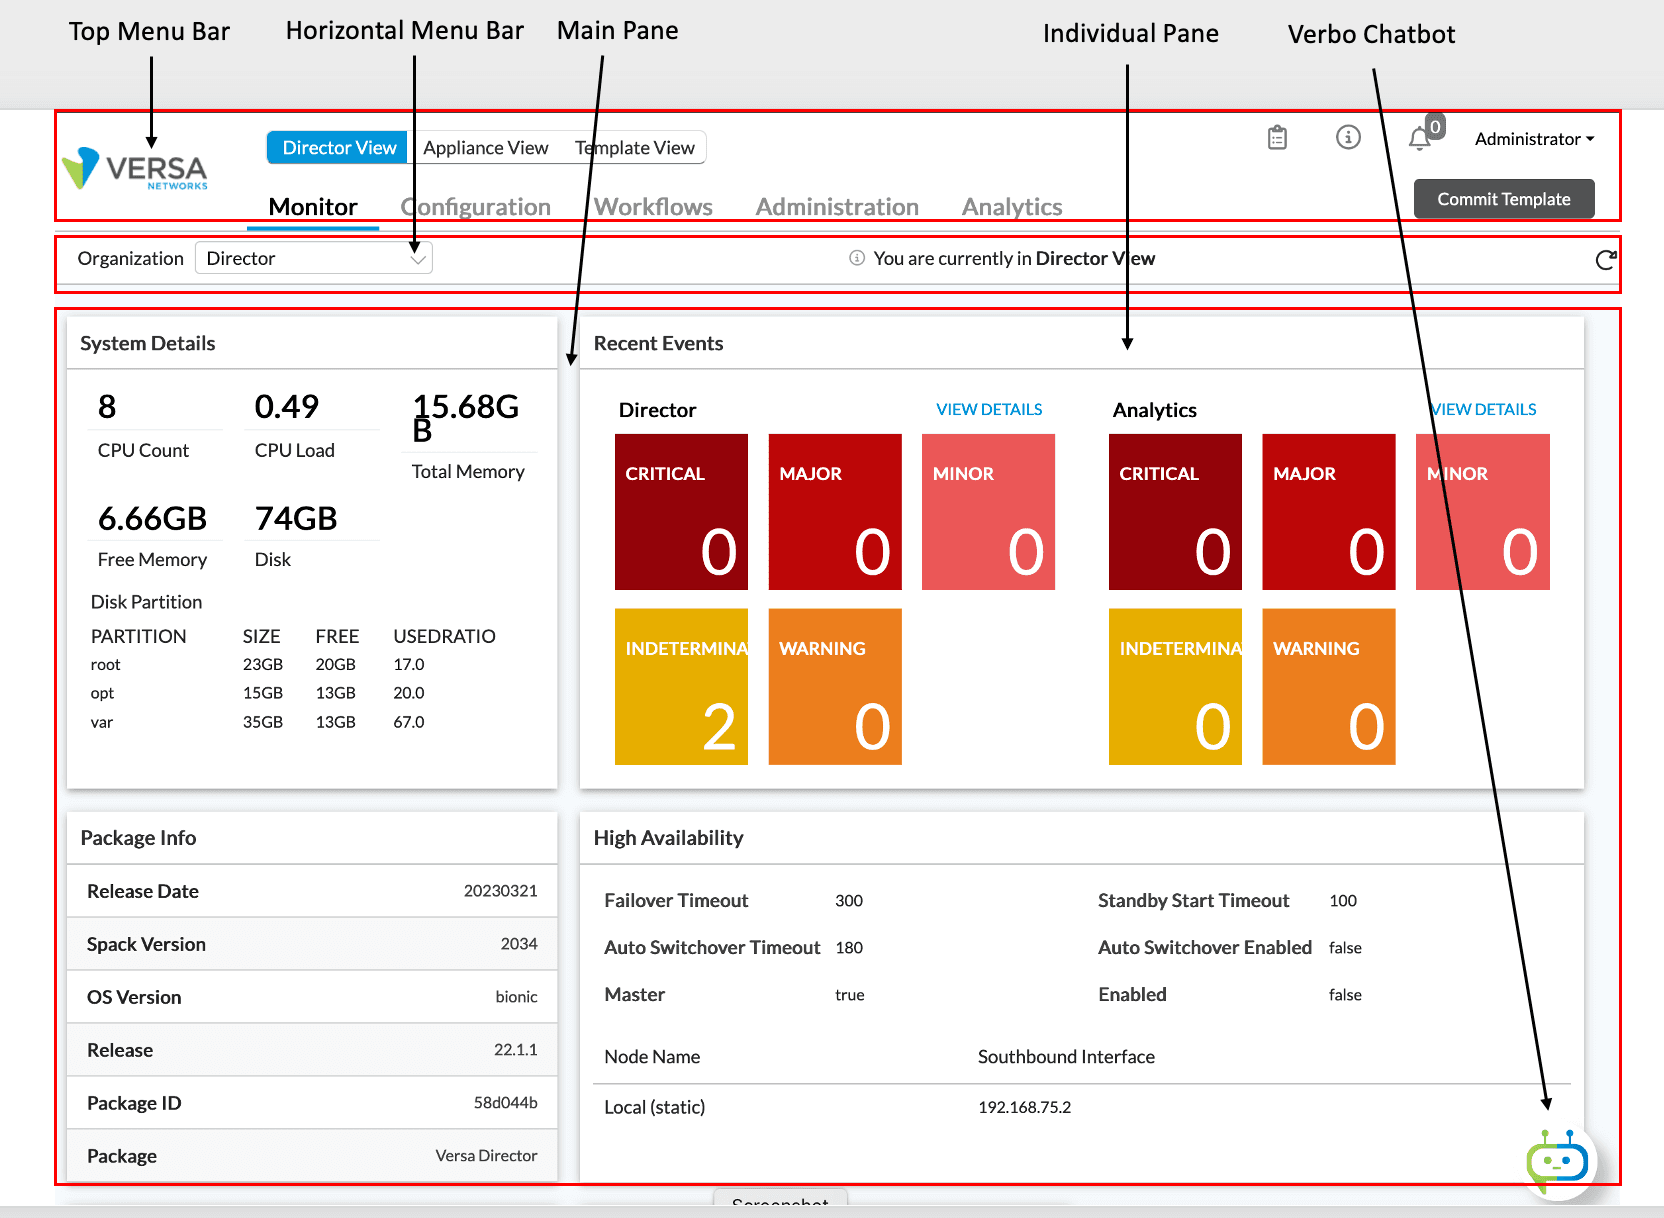This screenshot has width=1664, height=1218.
Task: Open the clipboard tasks icon
Action: (1277, 138)
